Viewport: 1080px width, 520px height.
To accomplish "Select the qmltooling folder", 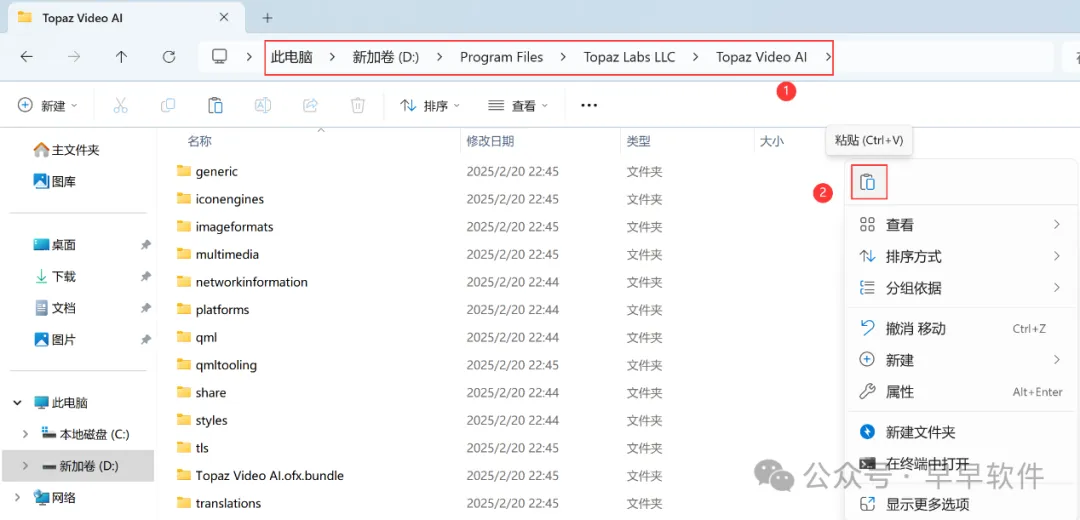I will (x=226, y=365).
